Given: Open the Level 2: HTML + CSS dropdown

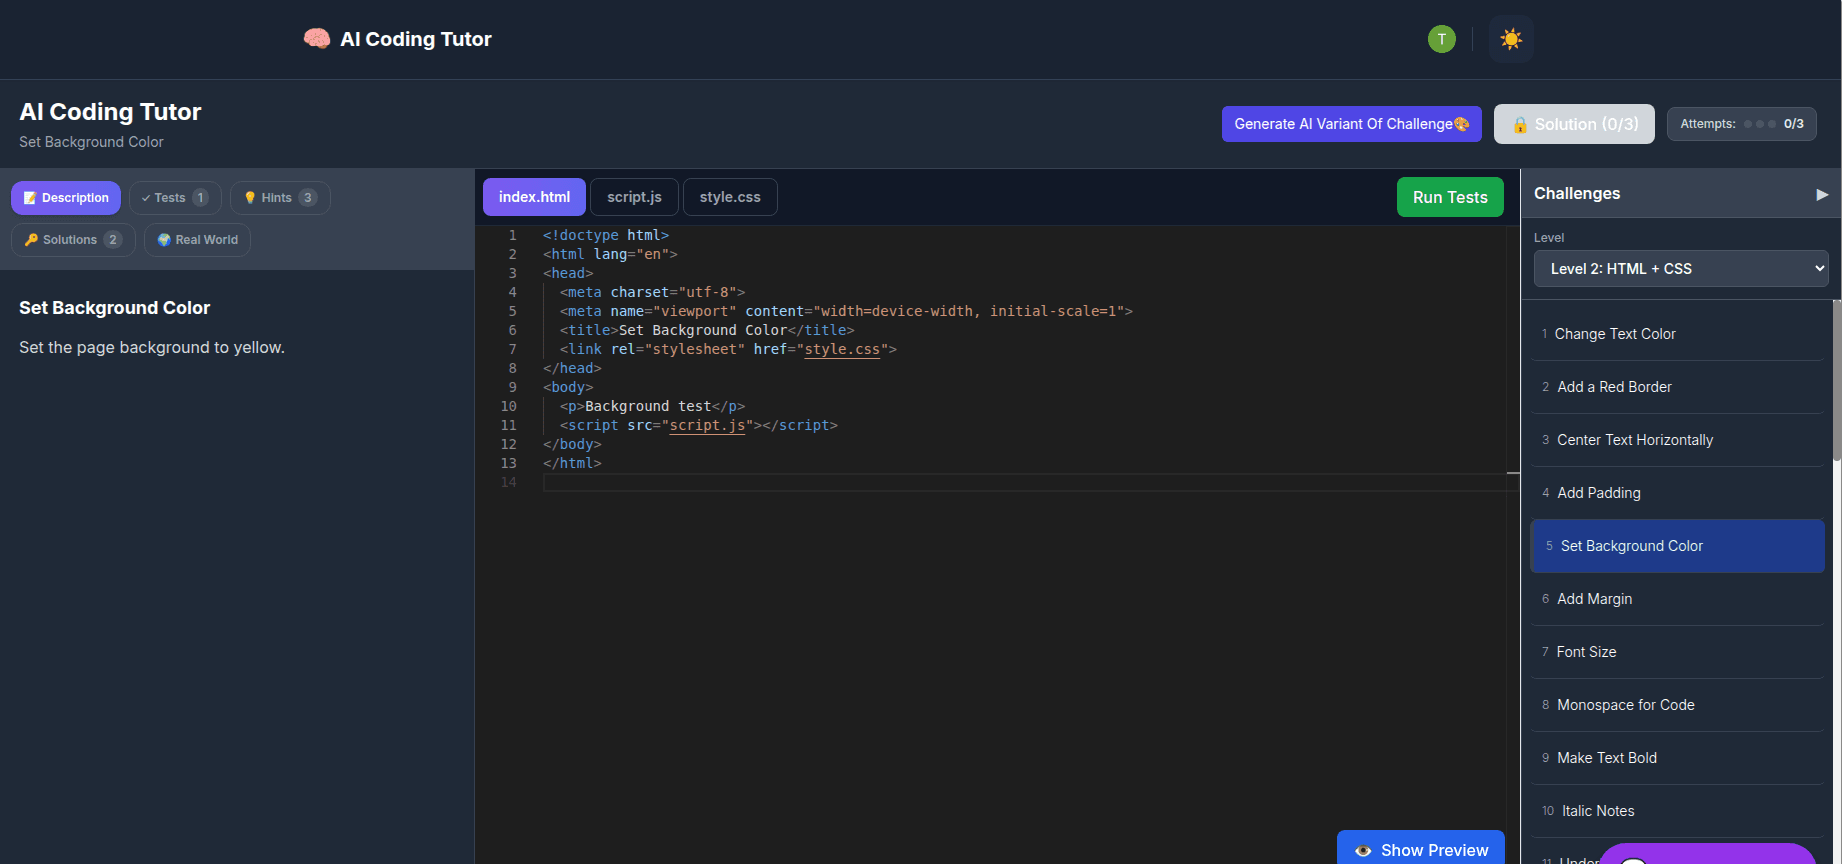Looking at the screenshot, I should click(1681, 269).
